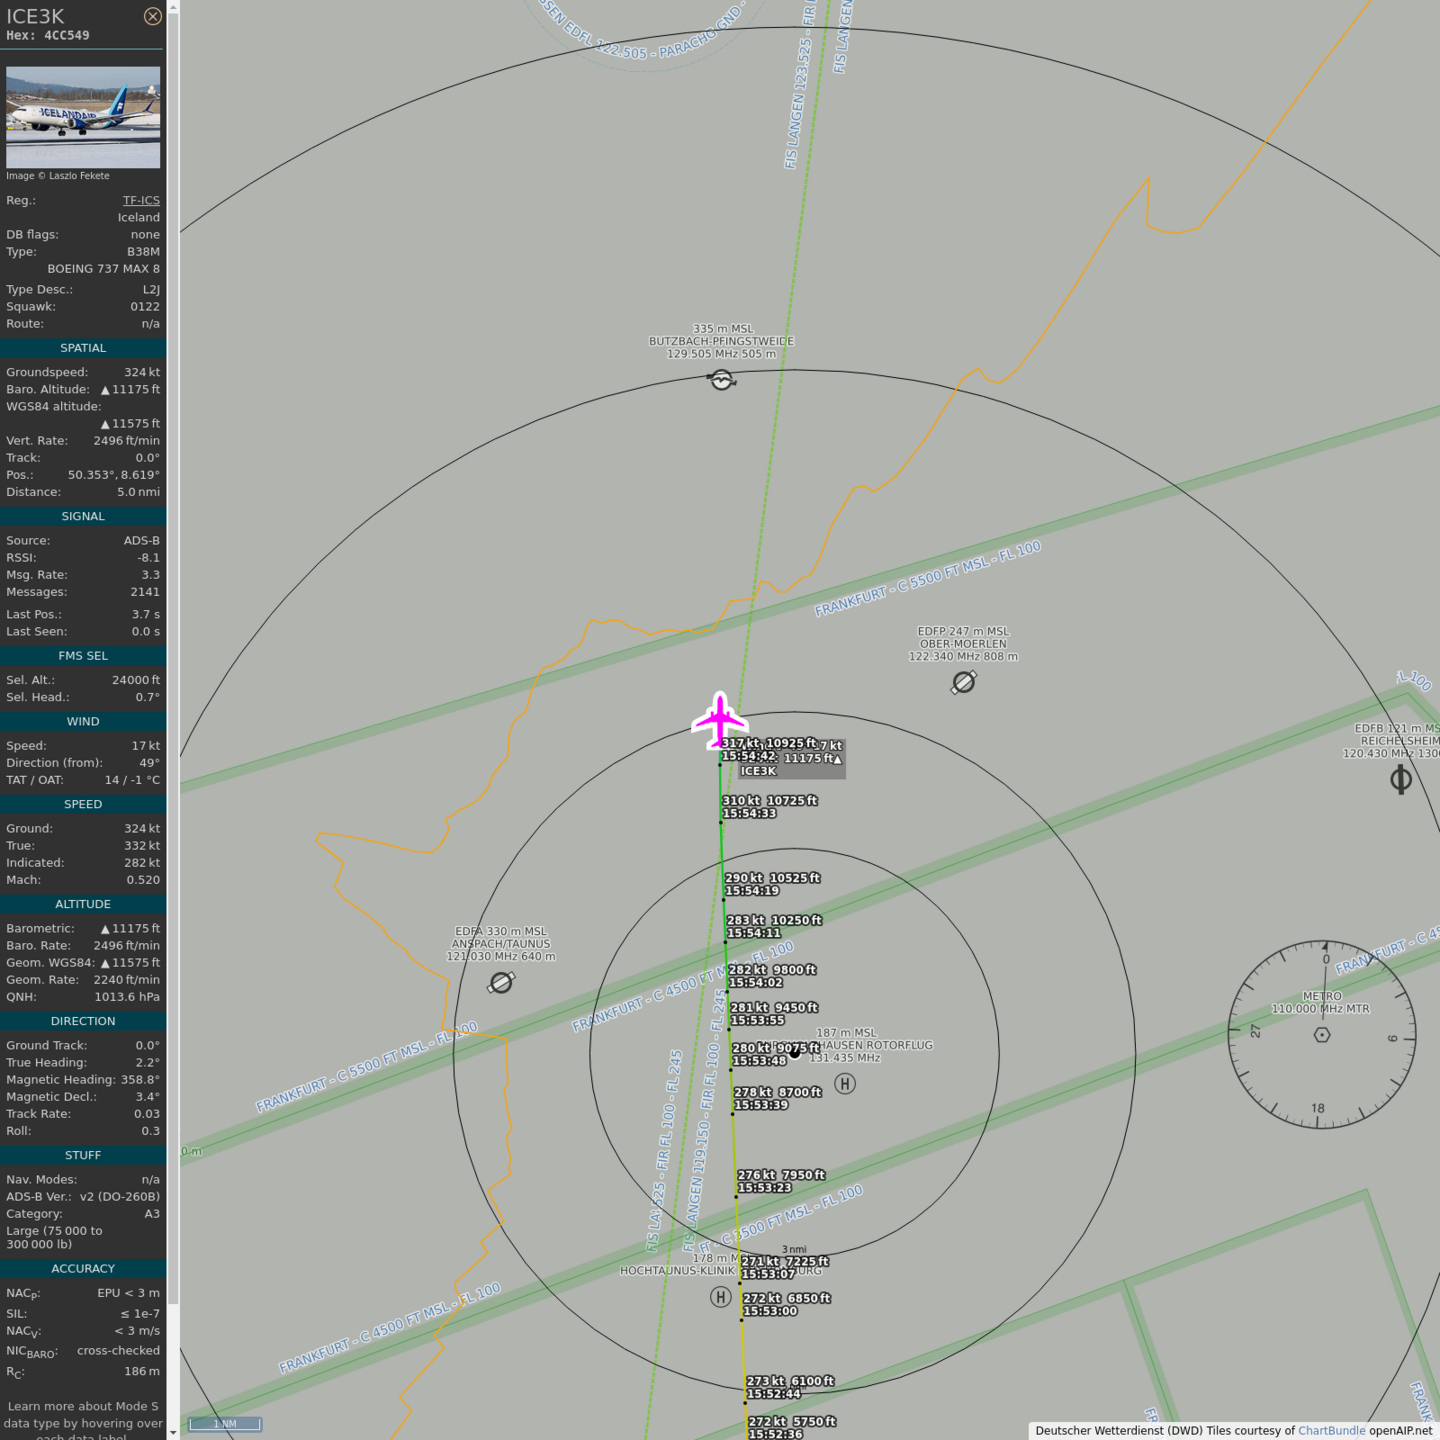
Task: Click heliport icon beside Hochtaunus-Klinik
Action: (720, 1297)
